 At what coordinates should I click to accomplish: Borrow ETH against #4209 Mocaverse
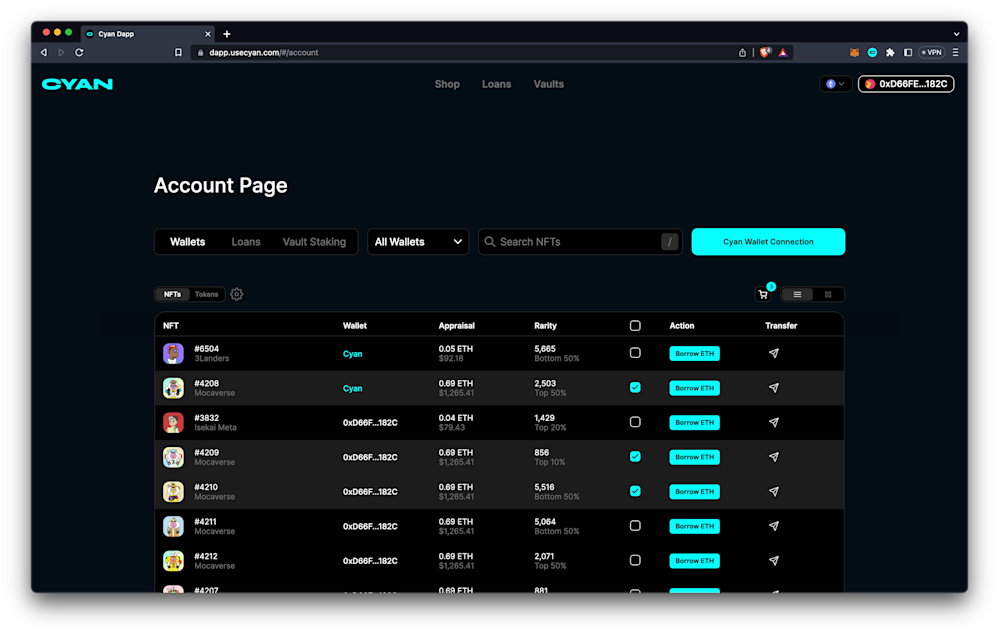coord(694,457)
